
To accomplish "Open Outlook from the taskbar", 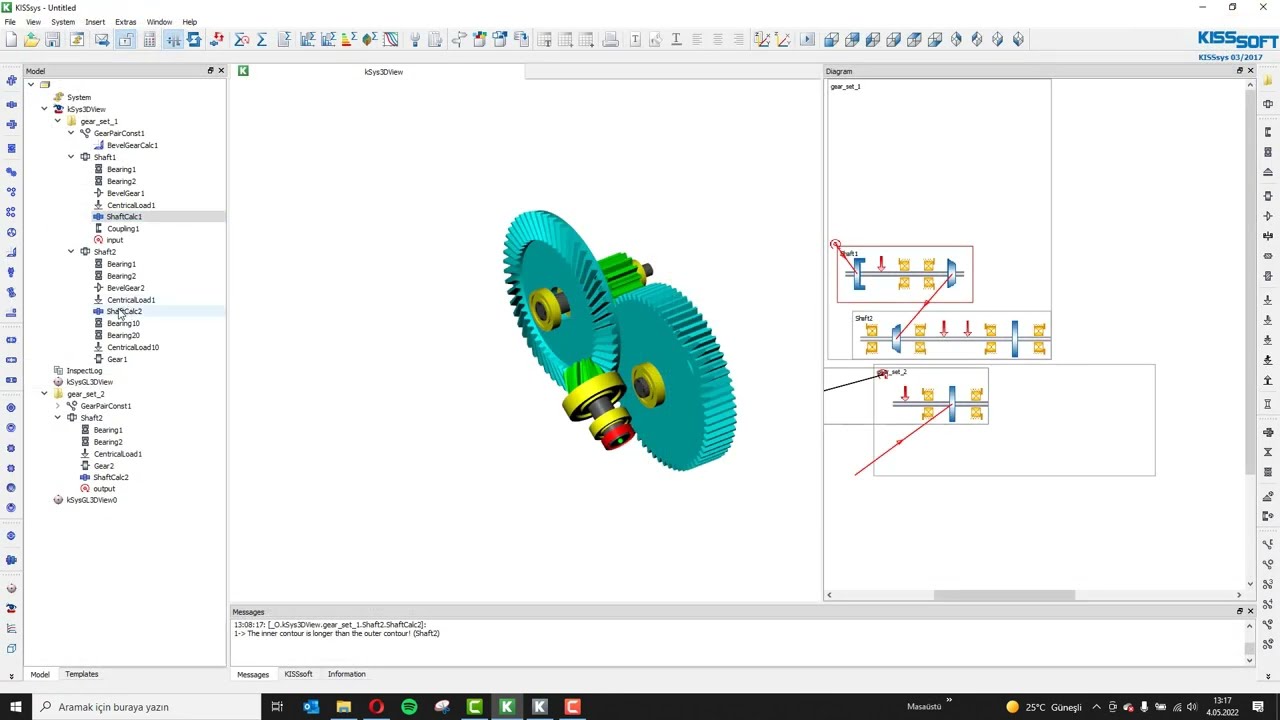I will click(x=310, y=707).
